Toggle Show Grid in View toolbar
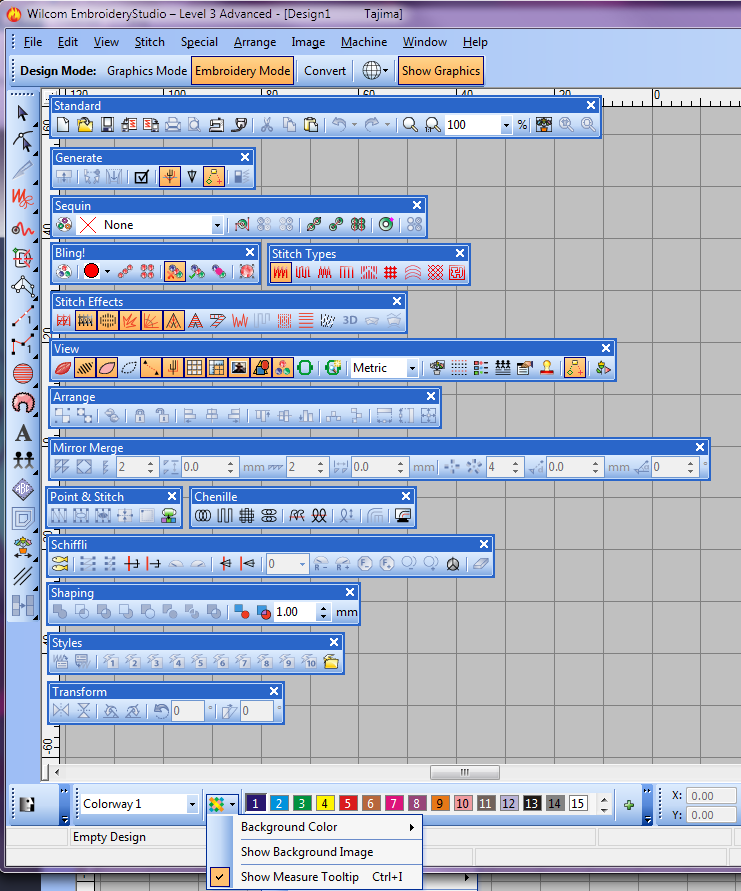This screenshot has height=891, width=741. click(194, 368)
